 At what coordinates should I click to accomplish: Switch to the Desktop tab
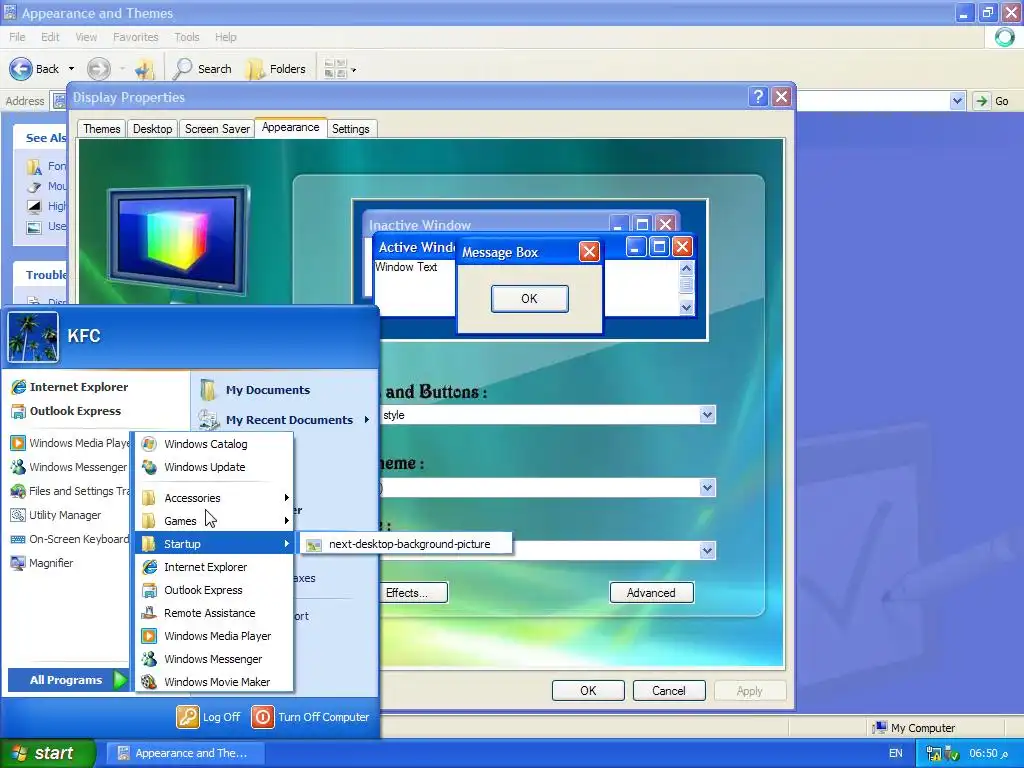click(152, 129)
